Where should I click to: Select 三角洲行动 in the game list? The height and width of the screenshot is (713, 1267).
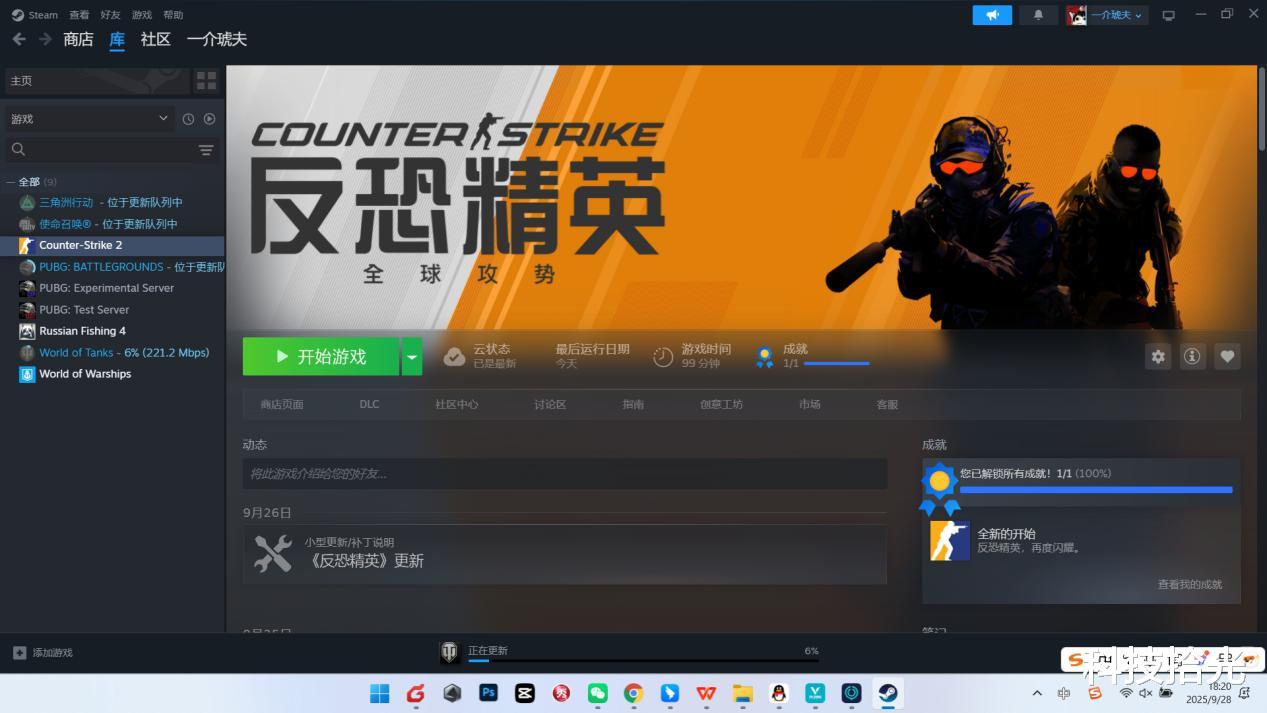tap(66, 202)
